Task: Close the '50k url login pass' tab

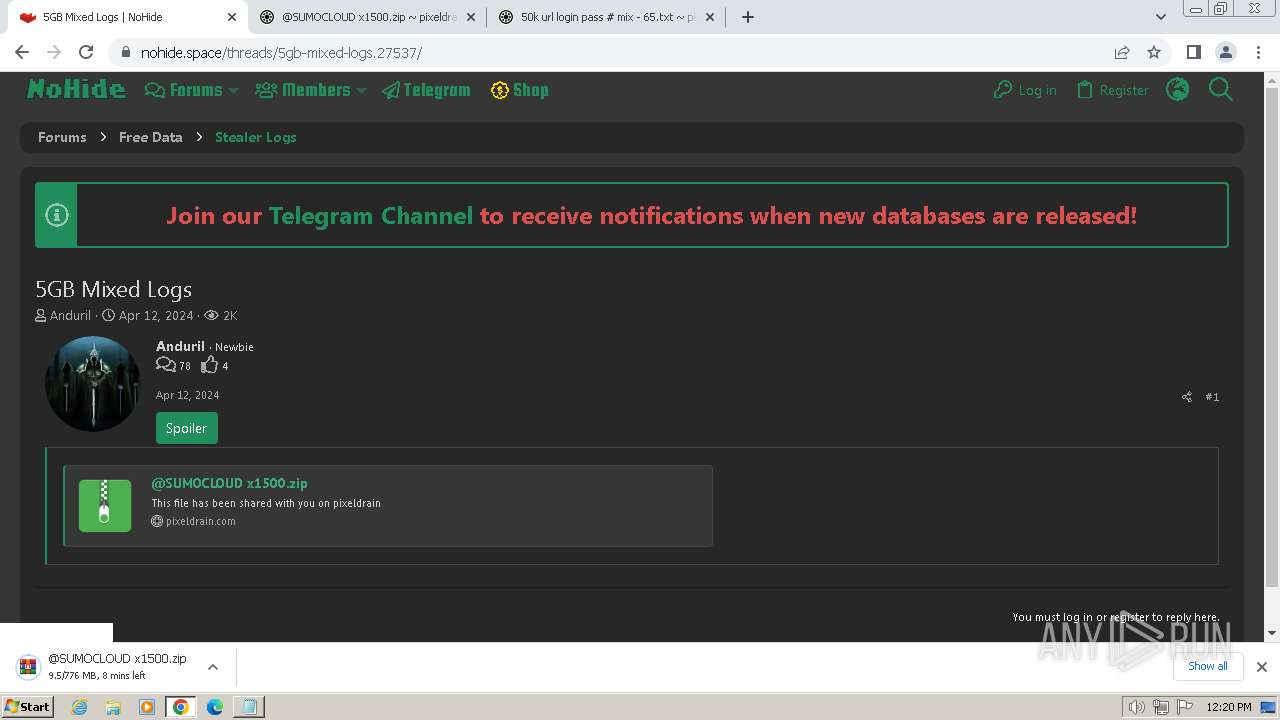Action: point(710,17)
